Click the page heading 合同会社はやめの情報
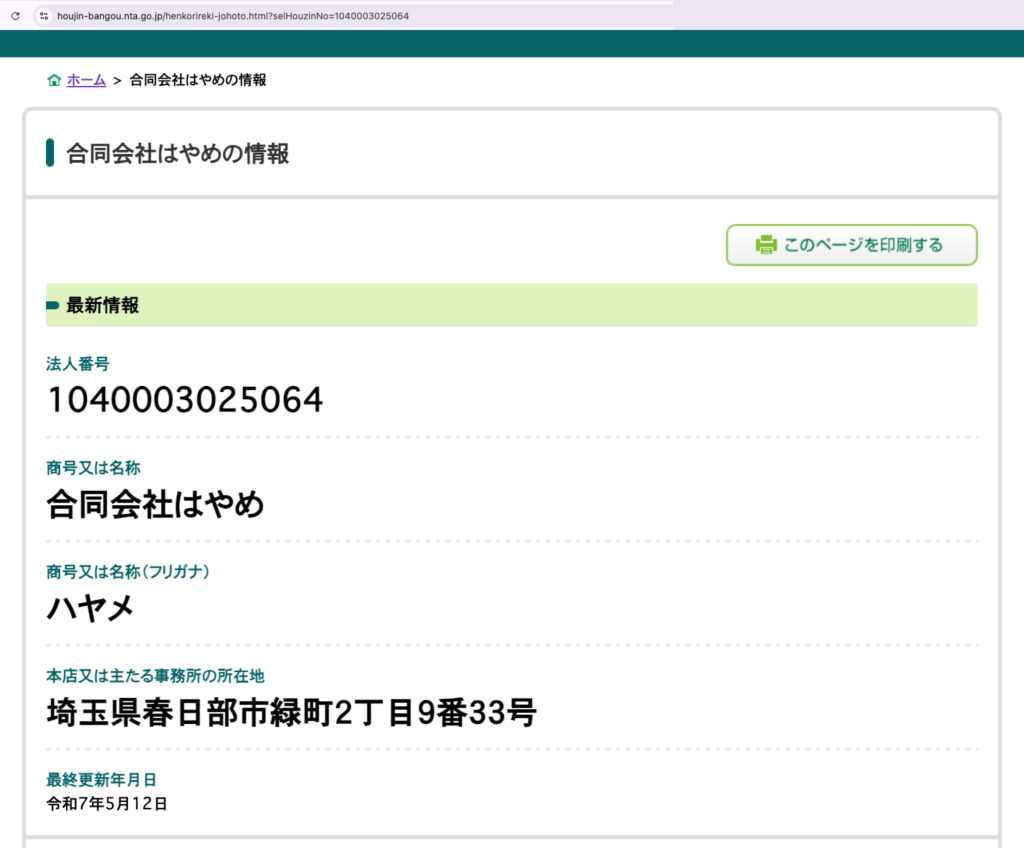The height and width of the screenshot is (848, 1024). (178, 154)
